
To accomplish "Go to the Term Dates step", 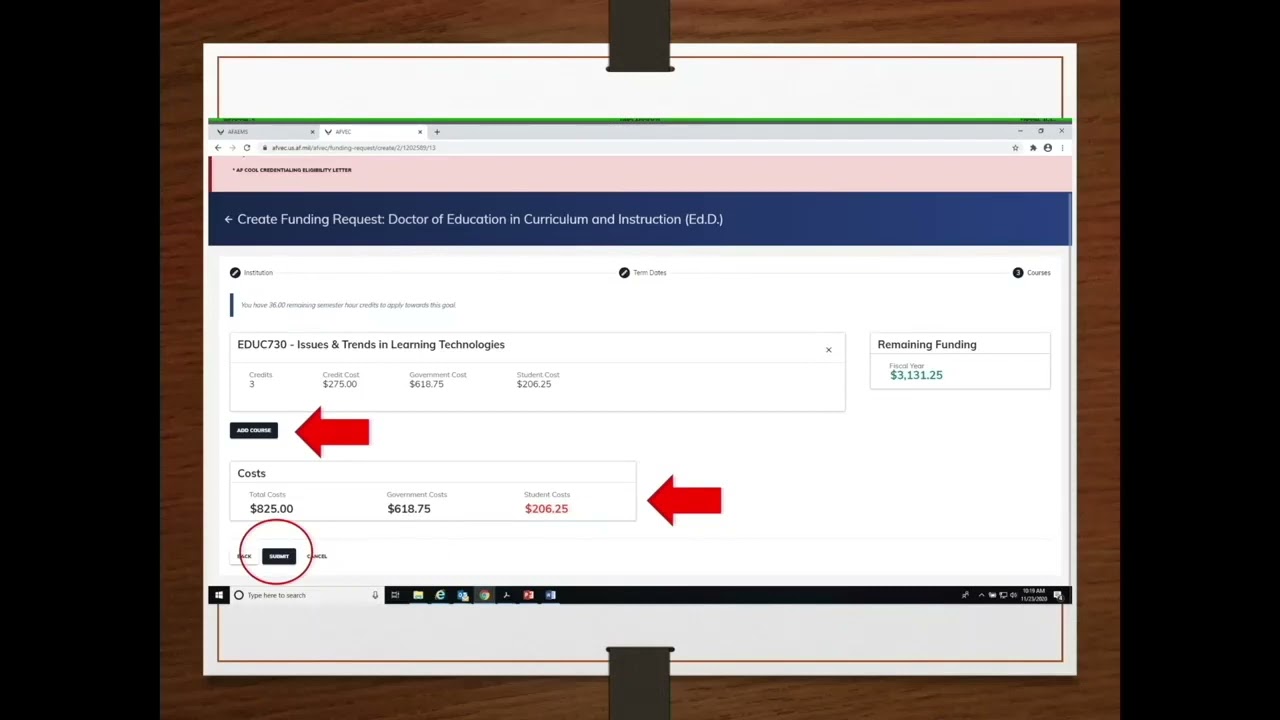I will click(x=642, y=272).
